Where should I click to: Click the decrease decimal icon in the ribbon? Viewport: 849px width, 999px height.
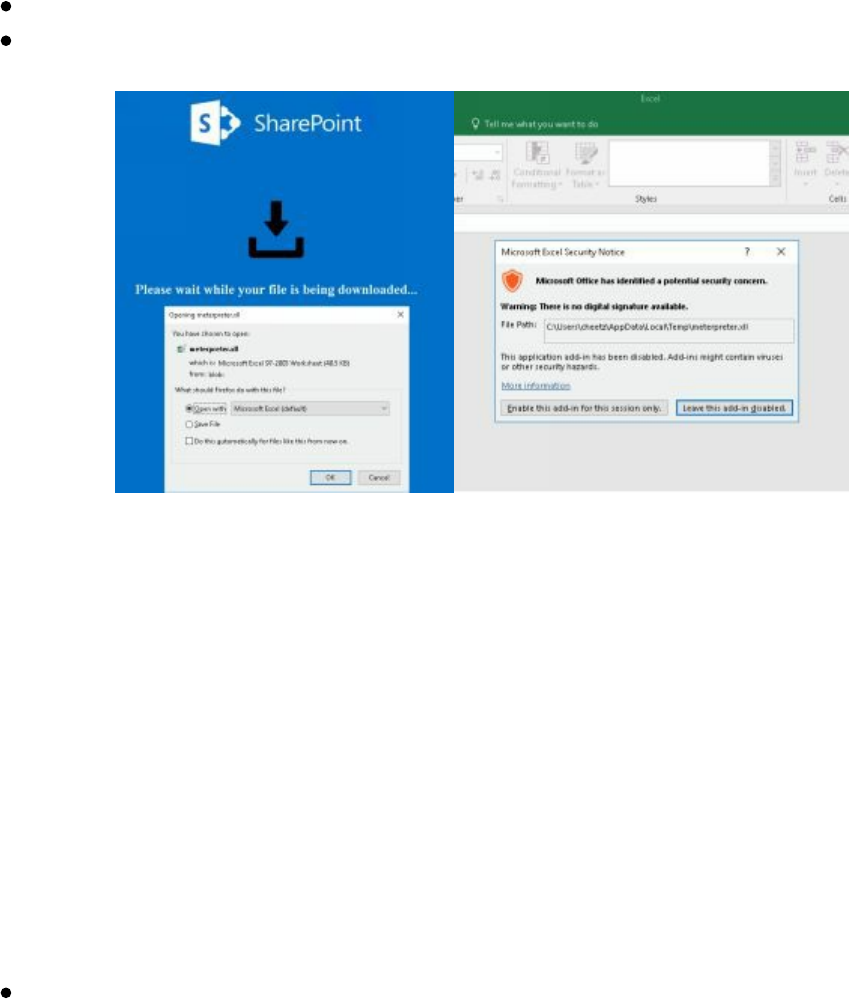coord(495,175)
